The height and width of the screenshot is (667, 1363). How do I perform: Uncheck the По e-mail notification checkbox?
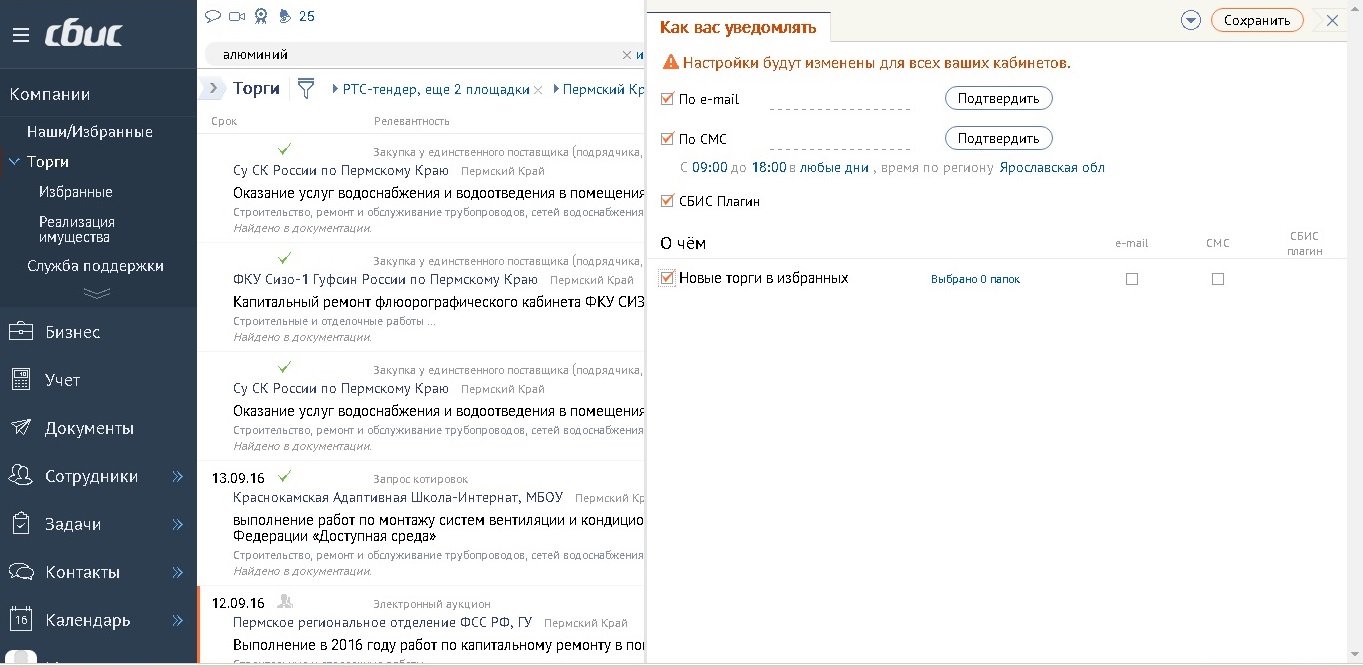tap(666, 99)
